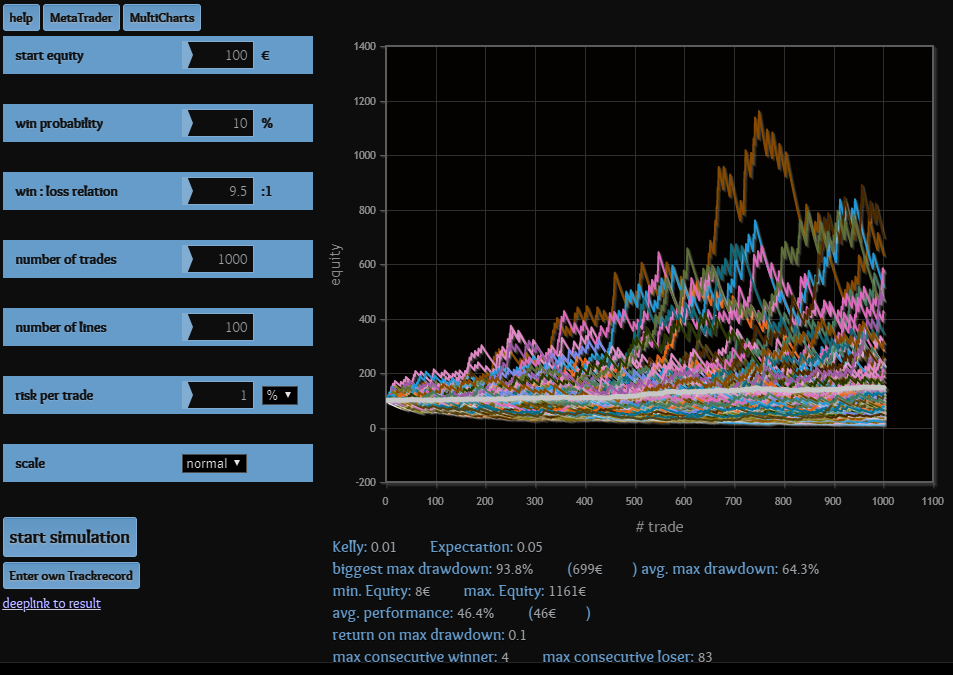Click the (46€ performance amount

[x=542, y=613]
